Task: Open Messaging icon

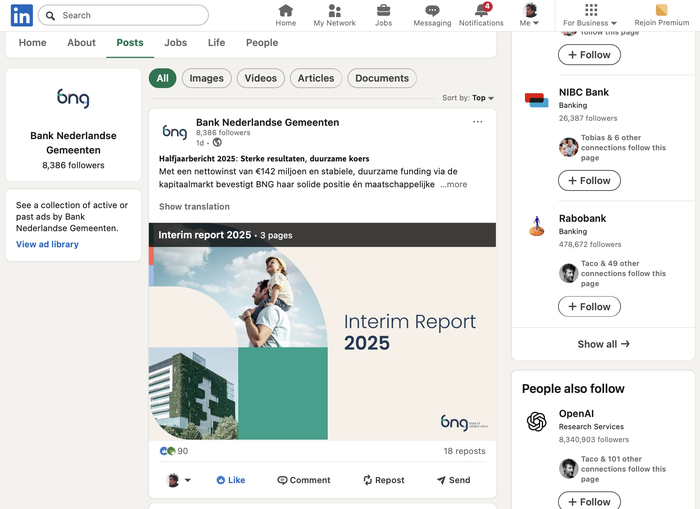Action: coord(432,10)
